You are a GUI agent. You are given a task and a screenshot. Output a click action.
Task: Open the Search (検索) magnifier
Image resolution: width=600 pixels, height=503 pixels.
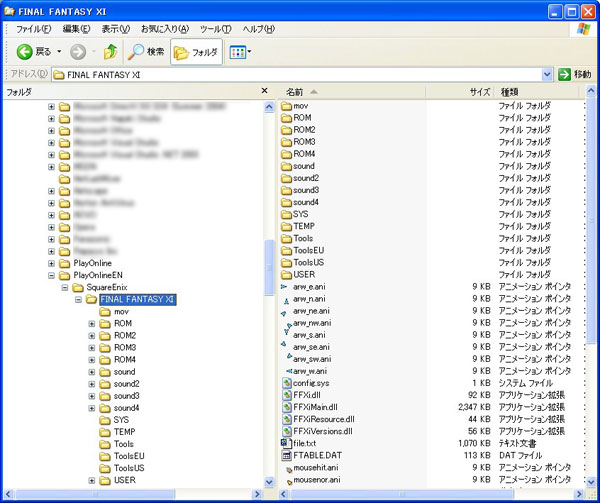(x=135, y=52)
